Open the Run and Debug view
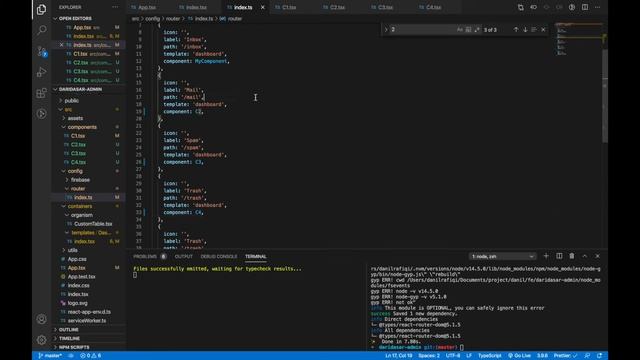This screenshot has height=360, width=640. pos(41,72)
